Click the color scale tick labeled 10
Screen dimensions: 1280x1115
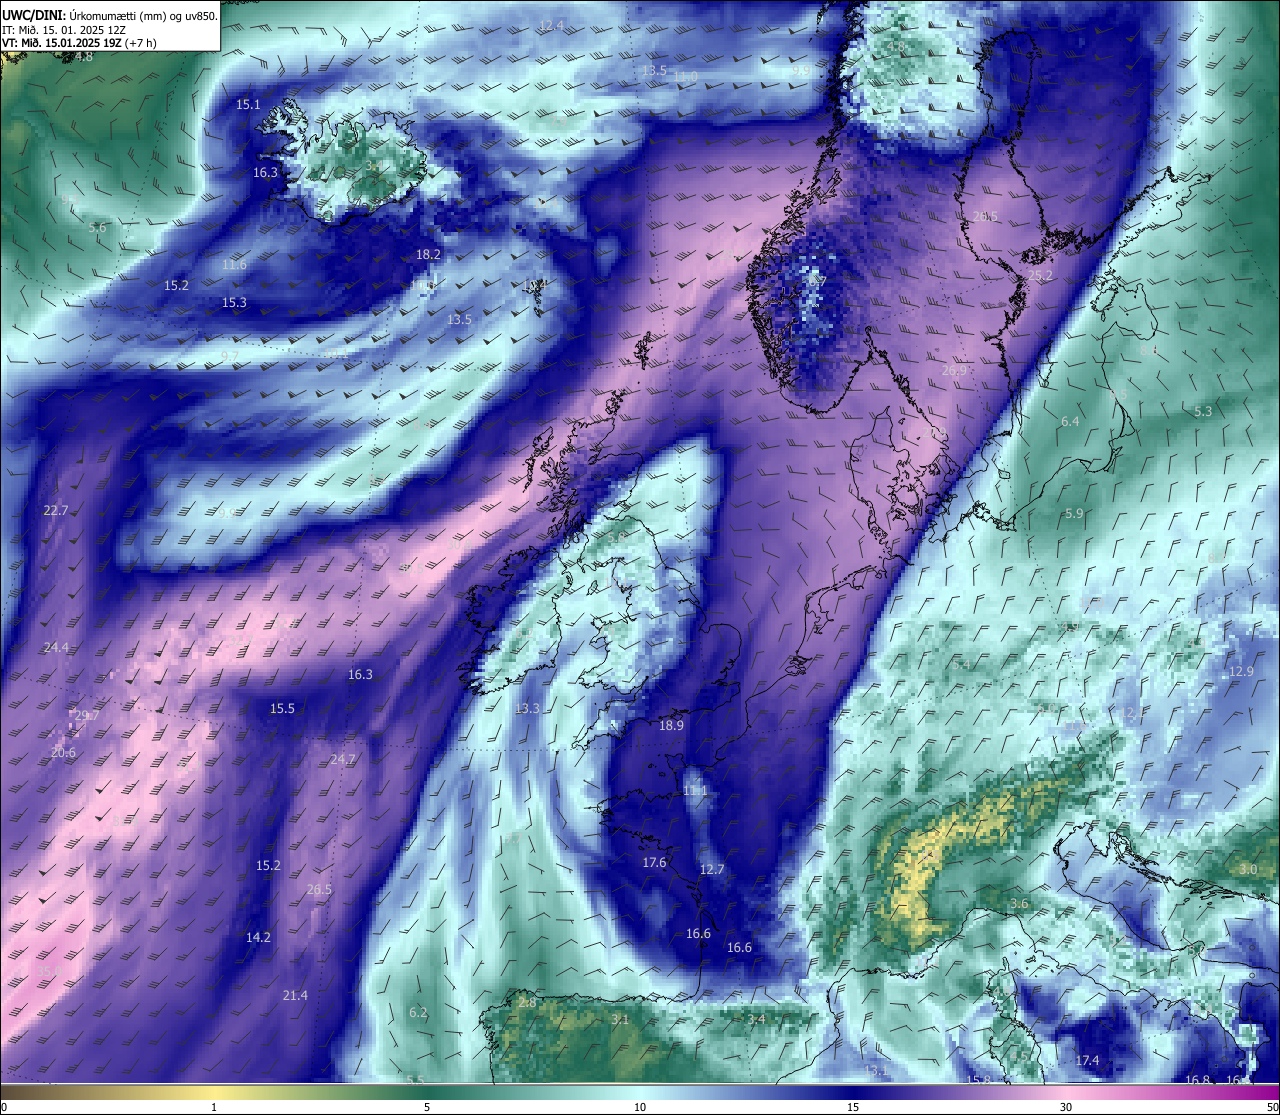640,1107
